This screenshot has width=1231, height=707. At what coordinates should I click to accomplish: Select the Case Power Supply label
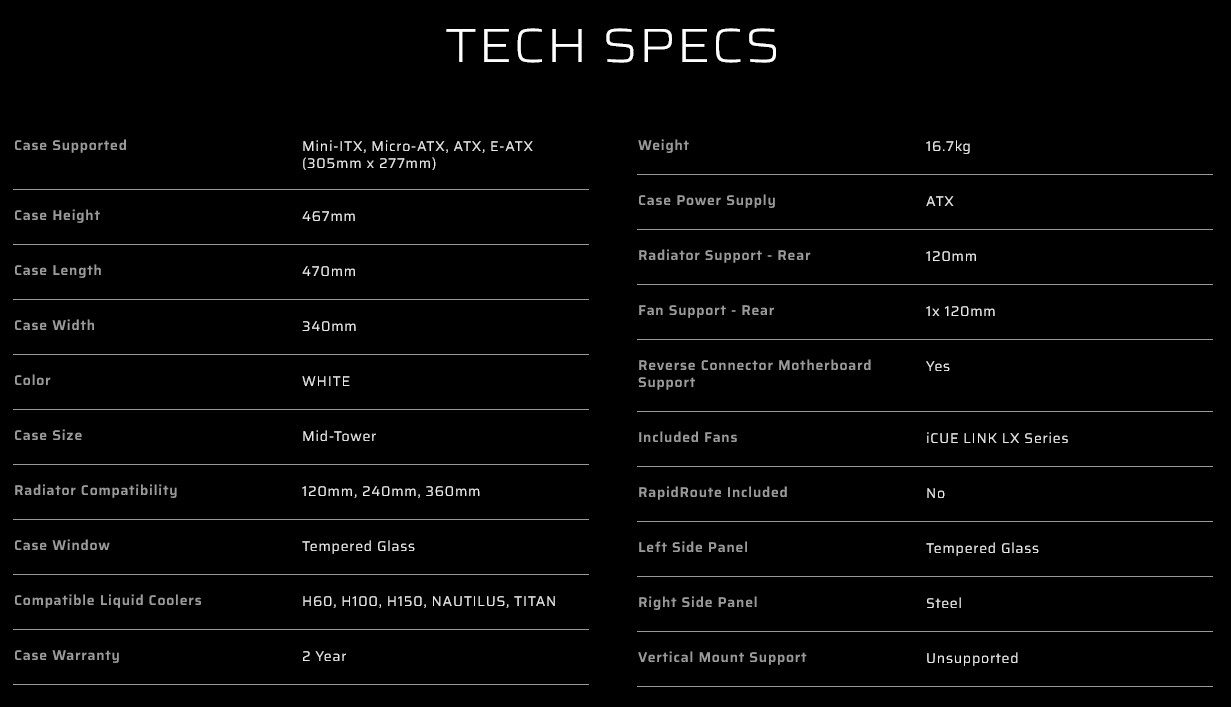pyautogui.click(x=707, y=201)
